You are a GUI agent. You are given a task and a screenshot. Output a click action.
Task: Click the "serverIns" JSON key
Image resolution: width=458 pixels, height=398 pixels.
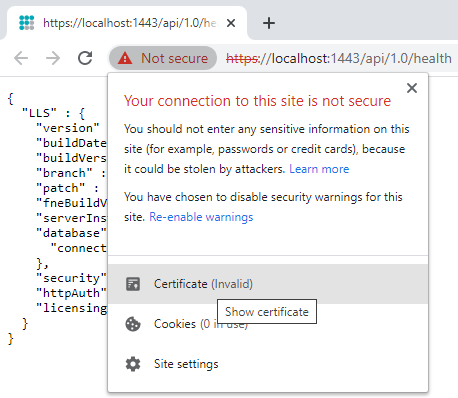coord(71,218)
